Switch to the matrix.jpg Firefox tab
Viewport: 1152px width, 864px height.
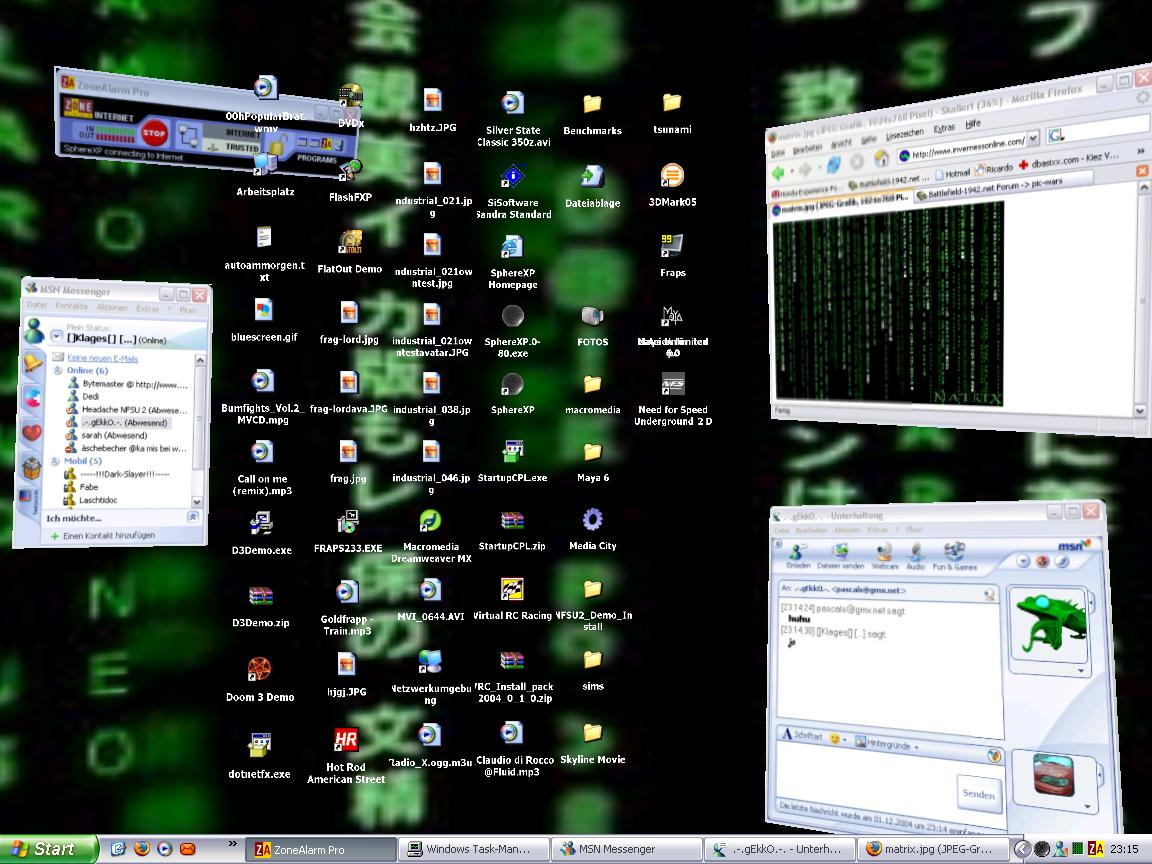(x=842, y=203)
